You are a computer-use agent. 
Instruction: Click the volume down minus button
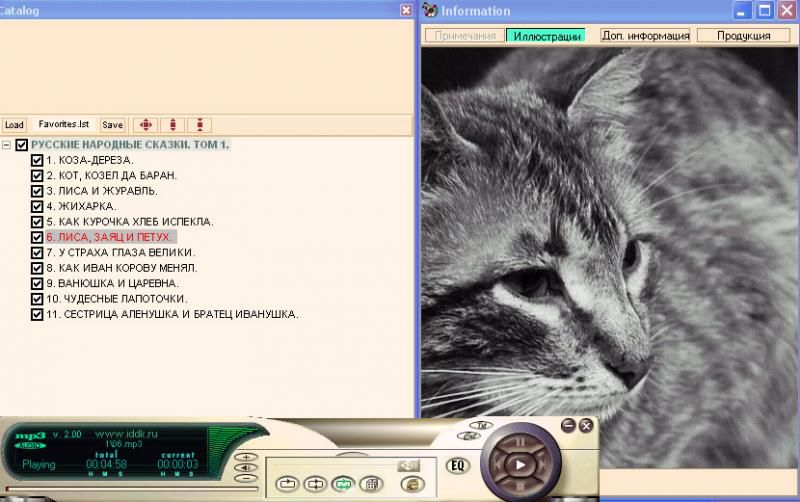tap(246, 480)
